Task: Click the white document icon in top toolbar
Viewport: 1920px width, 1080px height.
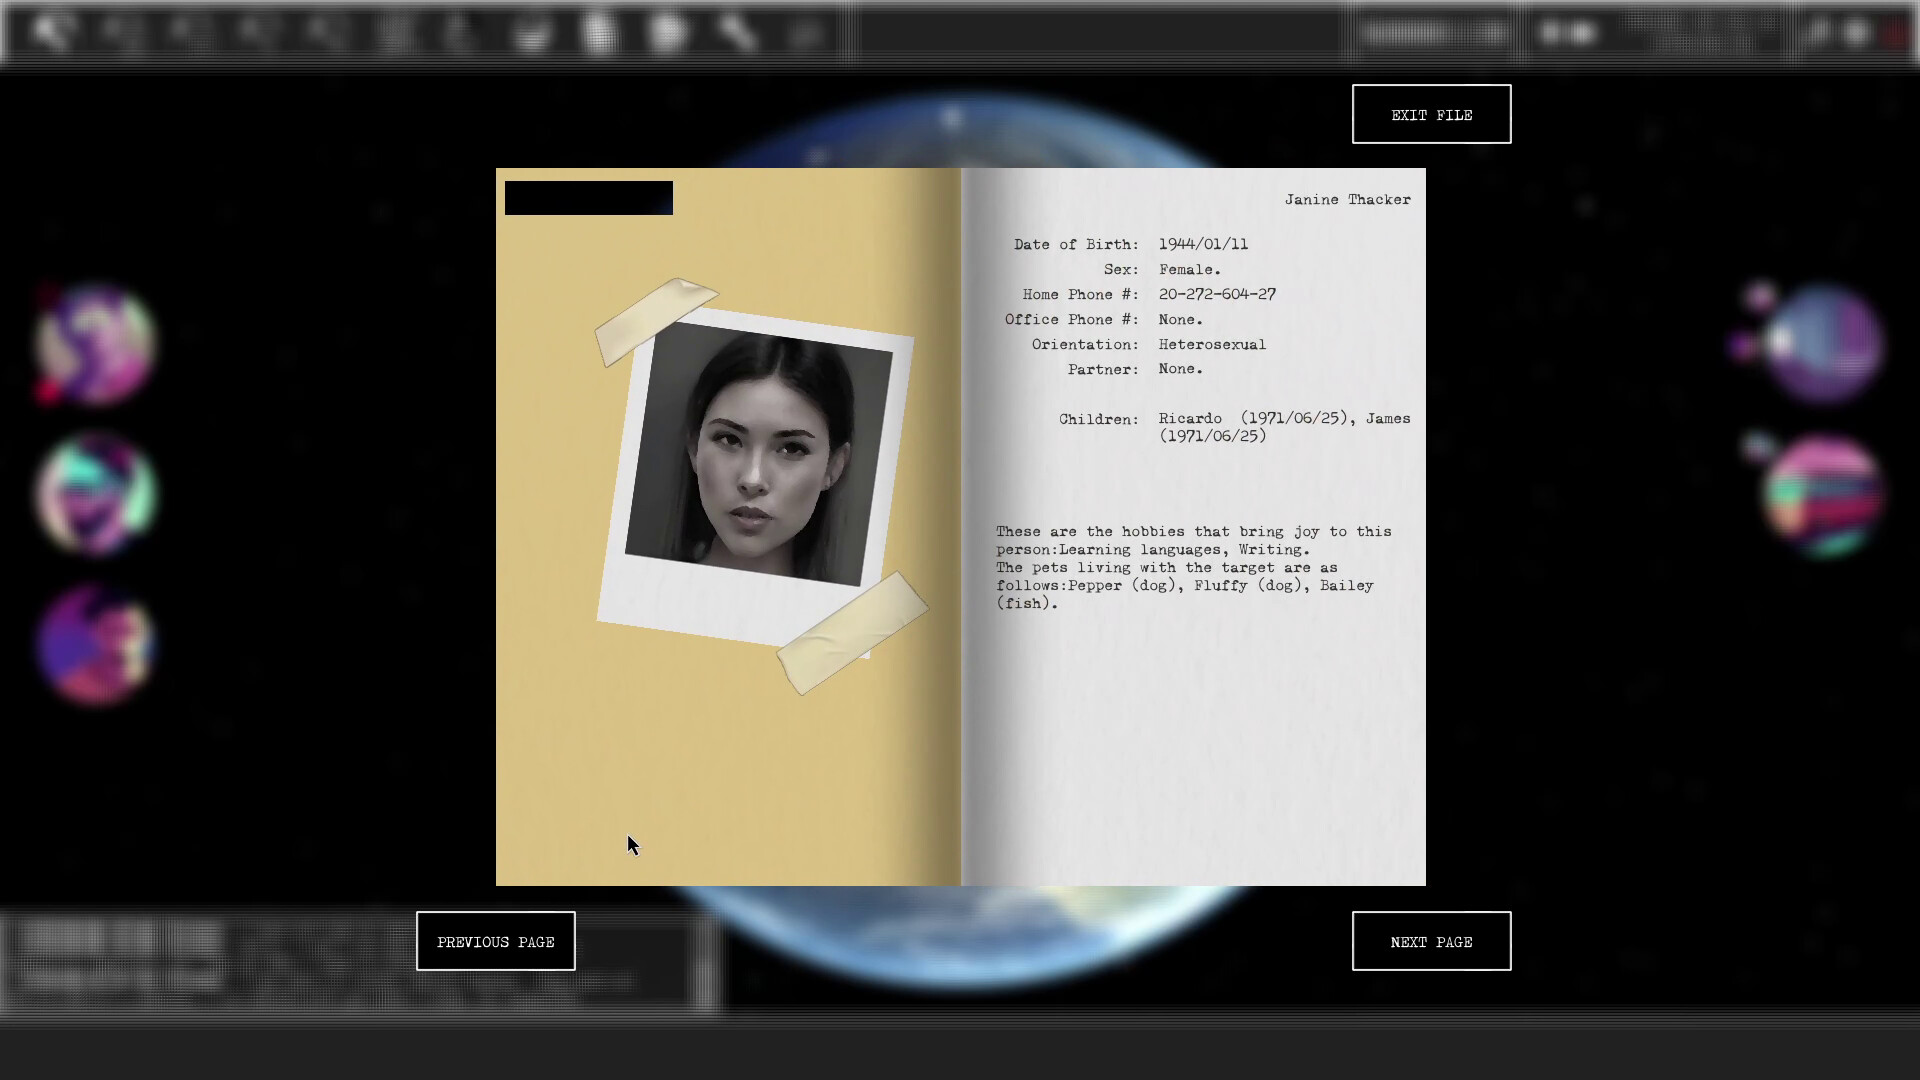Action: coord(600,33)
